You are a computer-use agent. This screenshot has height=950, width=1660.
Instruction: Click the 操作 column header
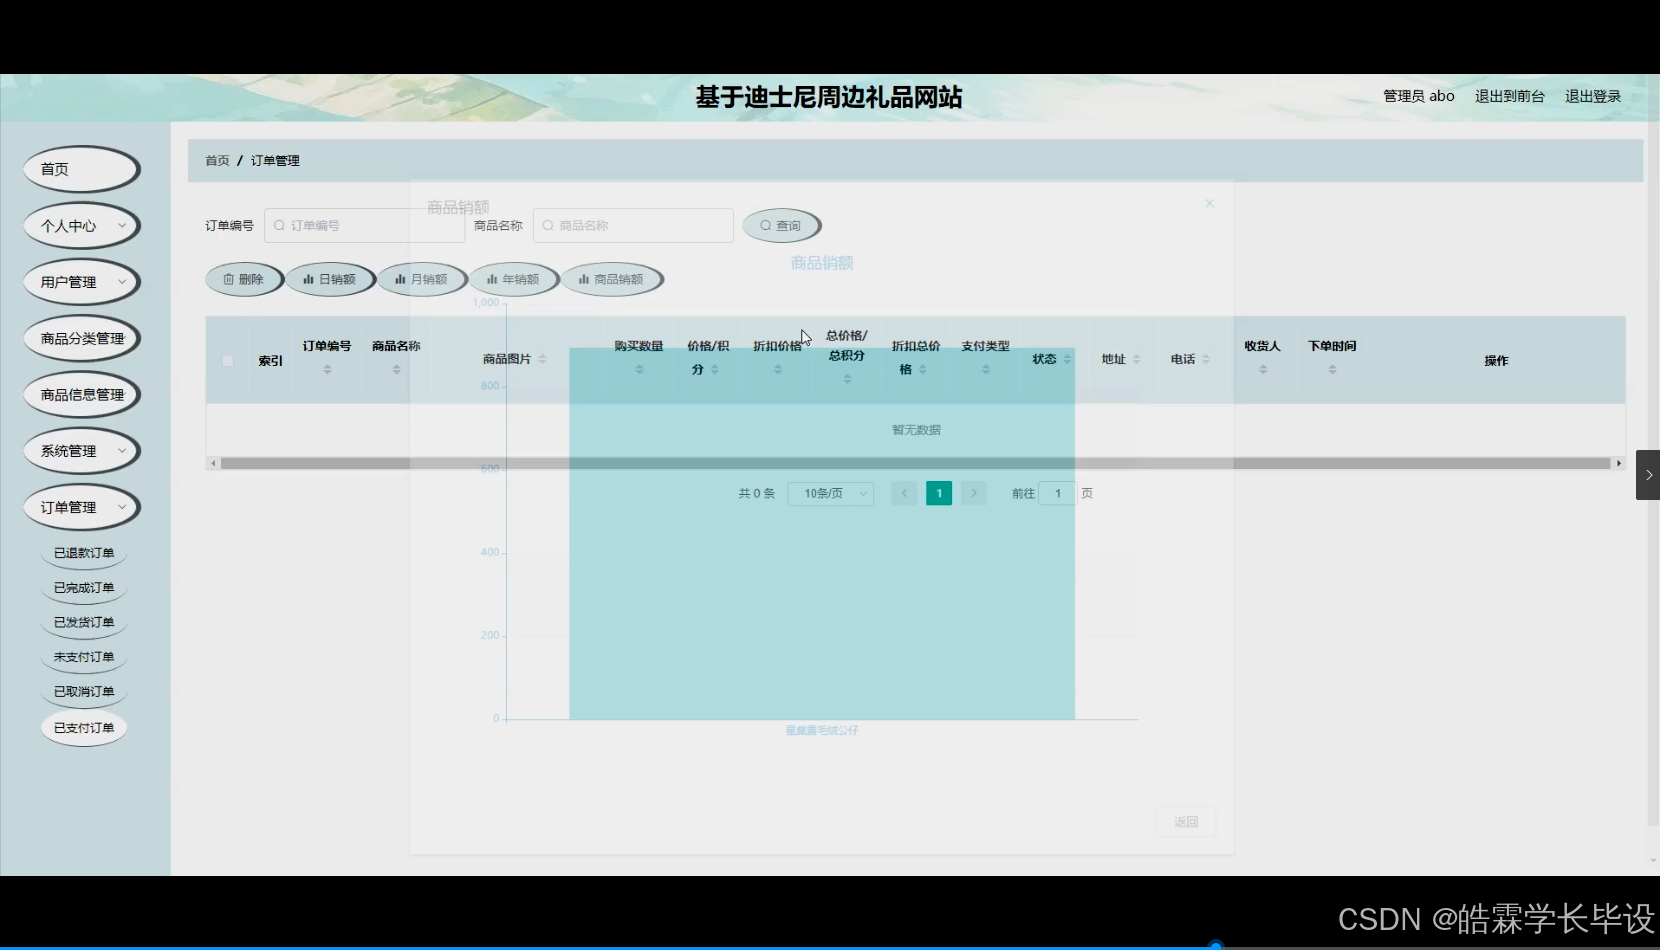pyautogui.click(x=1496, y=361)
